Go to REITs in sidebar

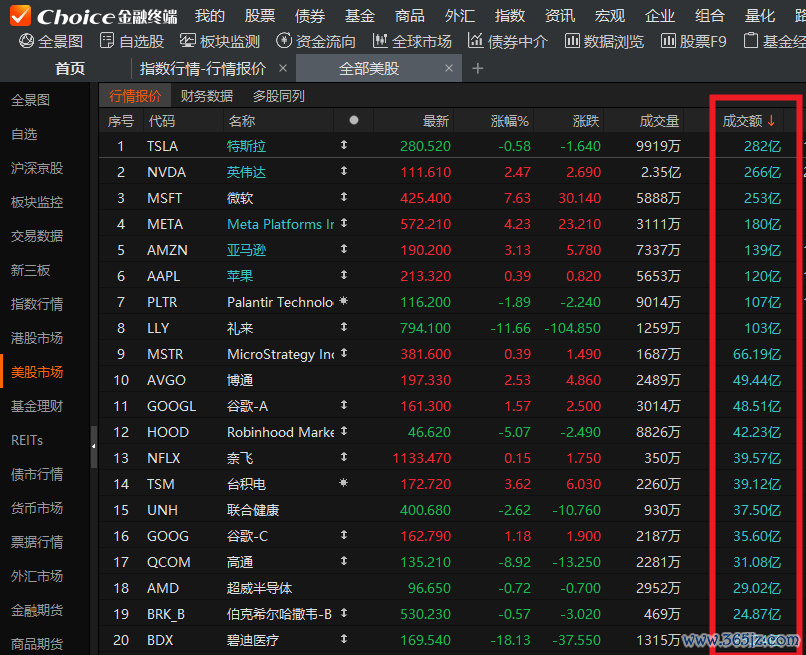(x=27, y=440)
